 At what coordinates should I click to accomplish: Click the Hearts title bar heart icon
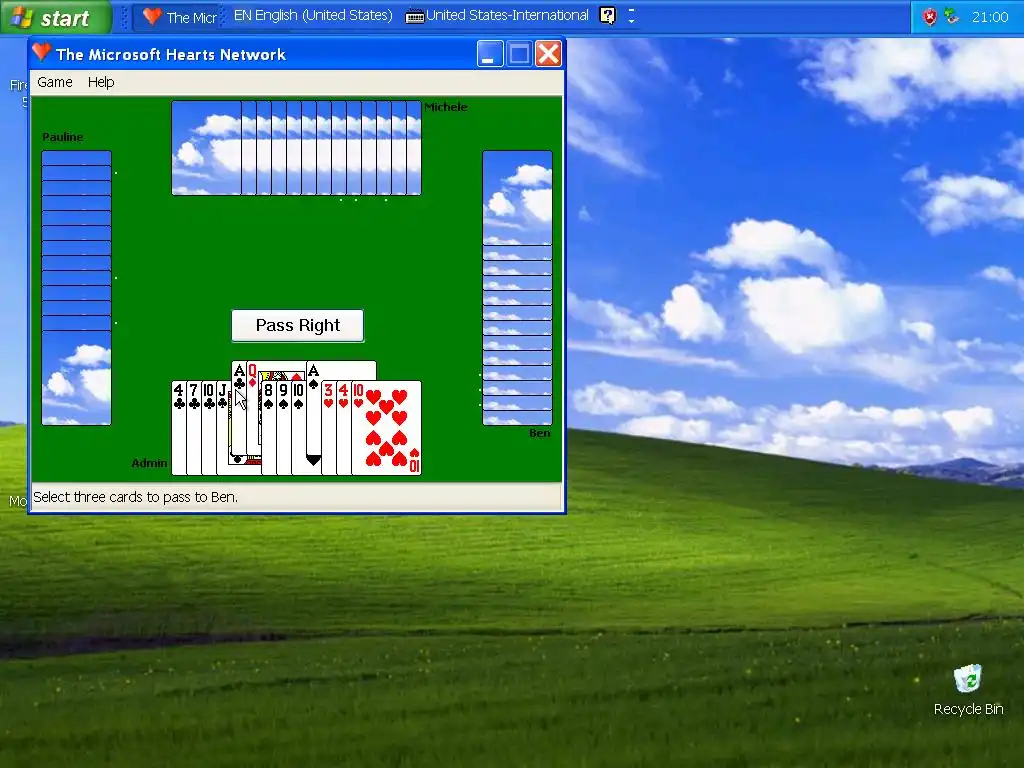coord(41,52)
